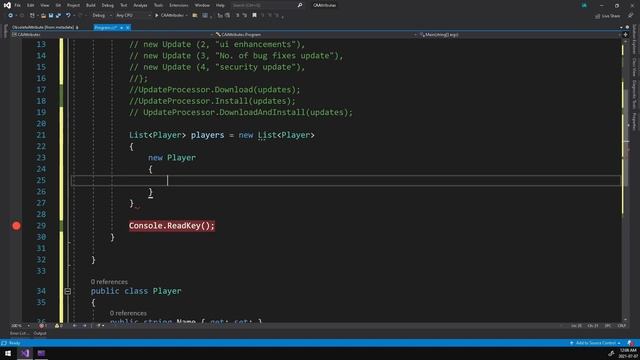Click 'new Player' on line 23
640x360 pixels.
pos(172,158)
